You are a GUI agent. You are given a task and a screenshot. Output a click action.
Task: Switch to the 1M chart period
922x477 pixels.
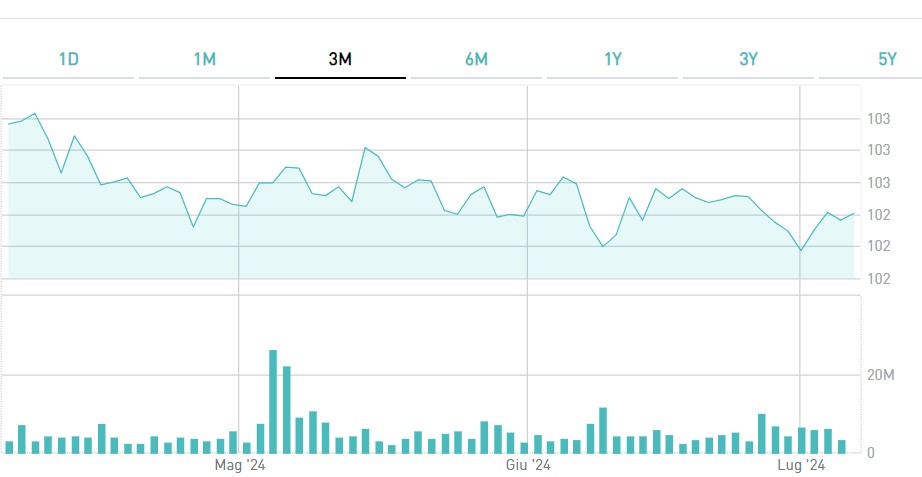coord(204,59)
